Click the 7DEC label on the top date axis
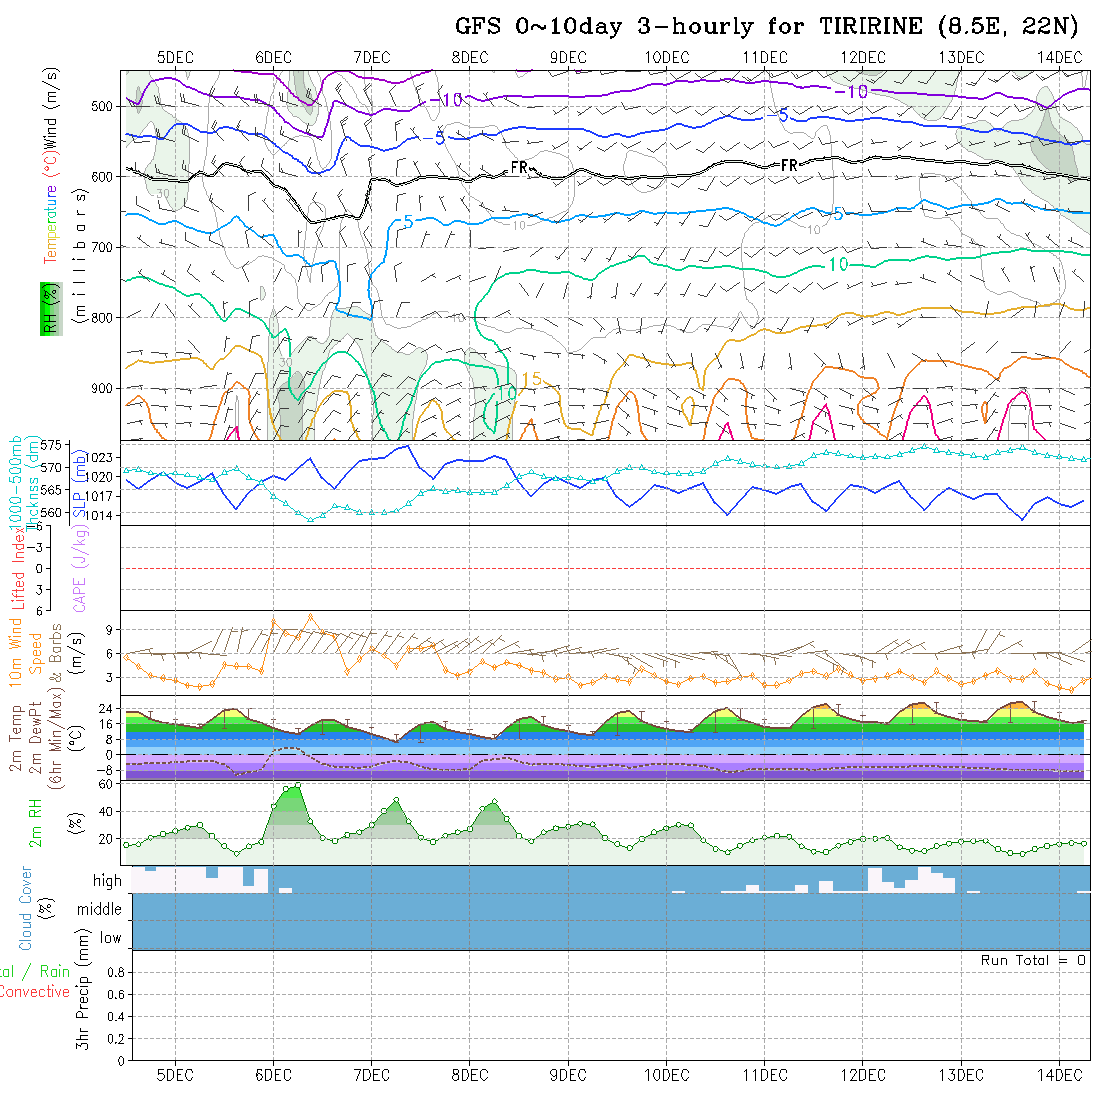 (371, 58)
